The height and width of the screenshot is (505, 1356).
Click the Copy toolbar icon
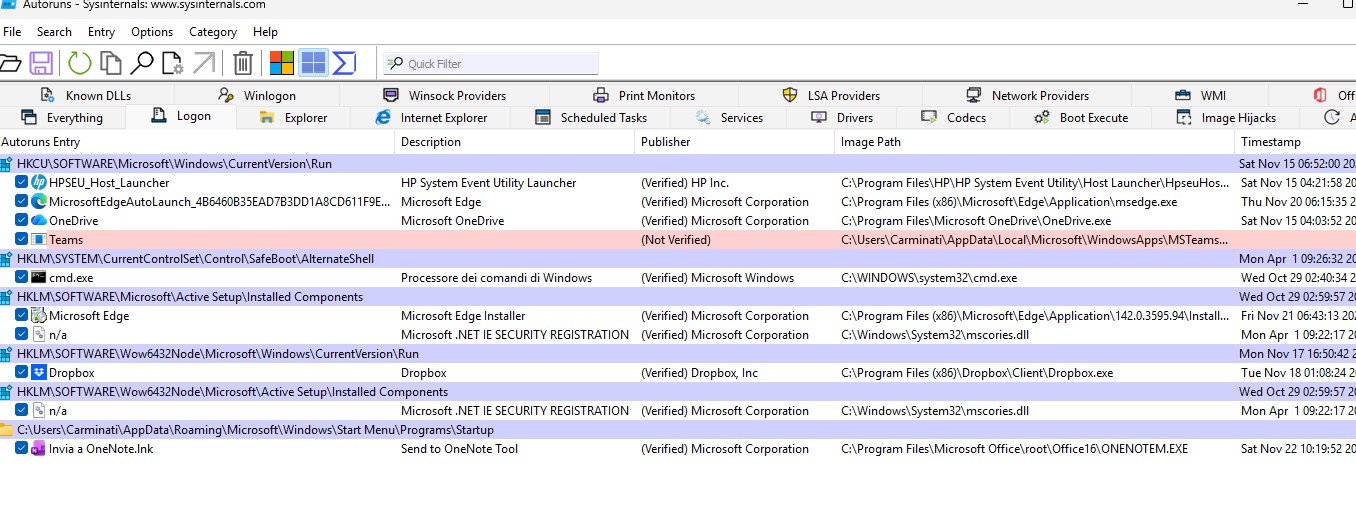(x=110, y=64)
